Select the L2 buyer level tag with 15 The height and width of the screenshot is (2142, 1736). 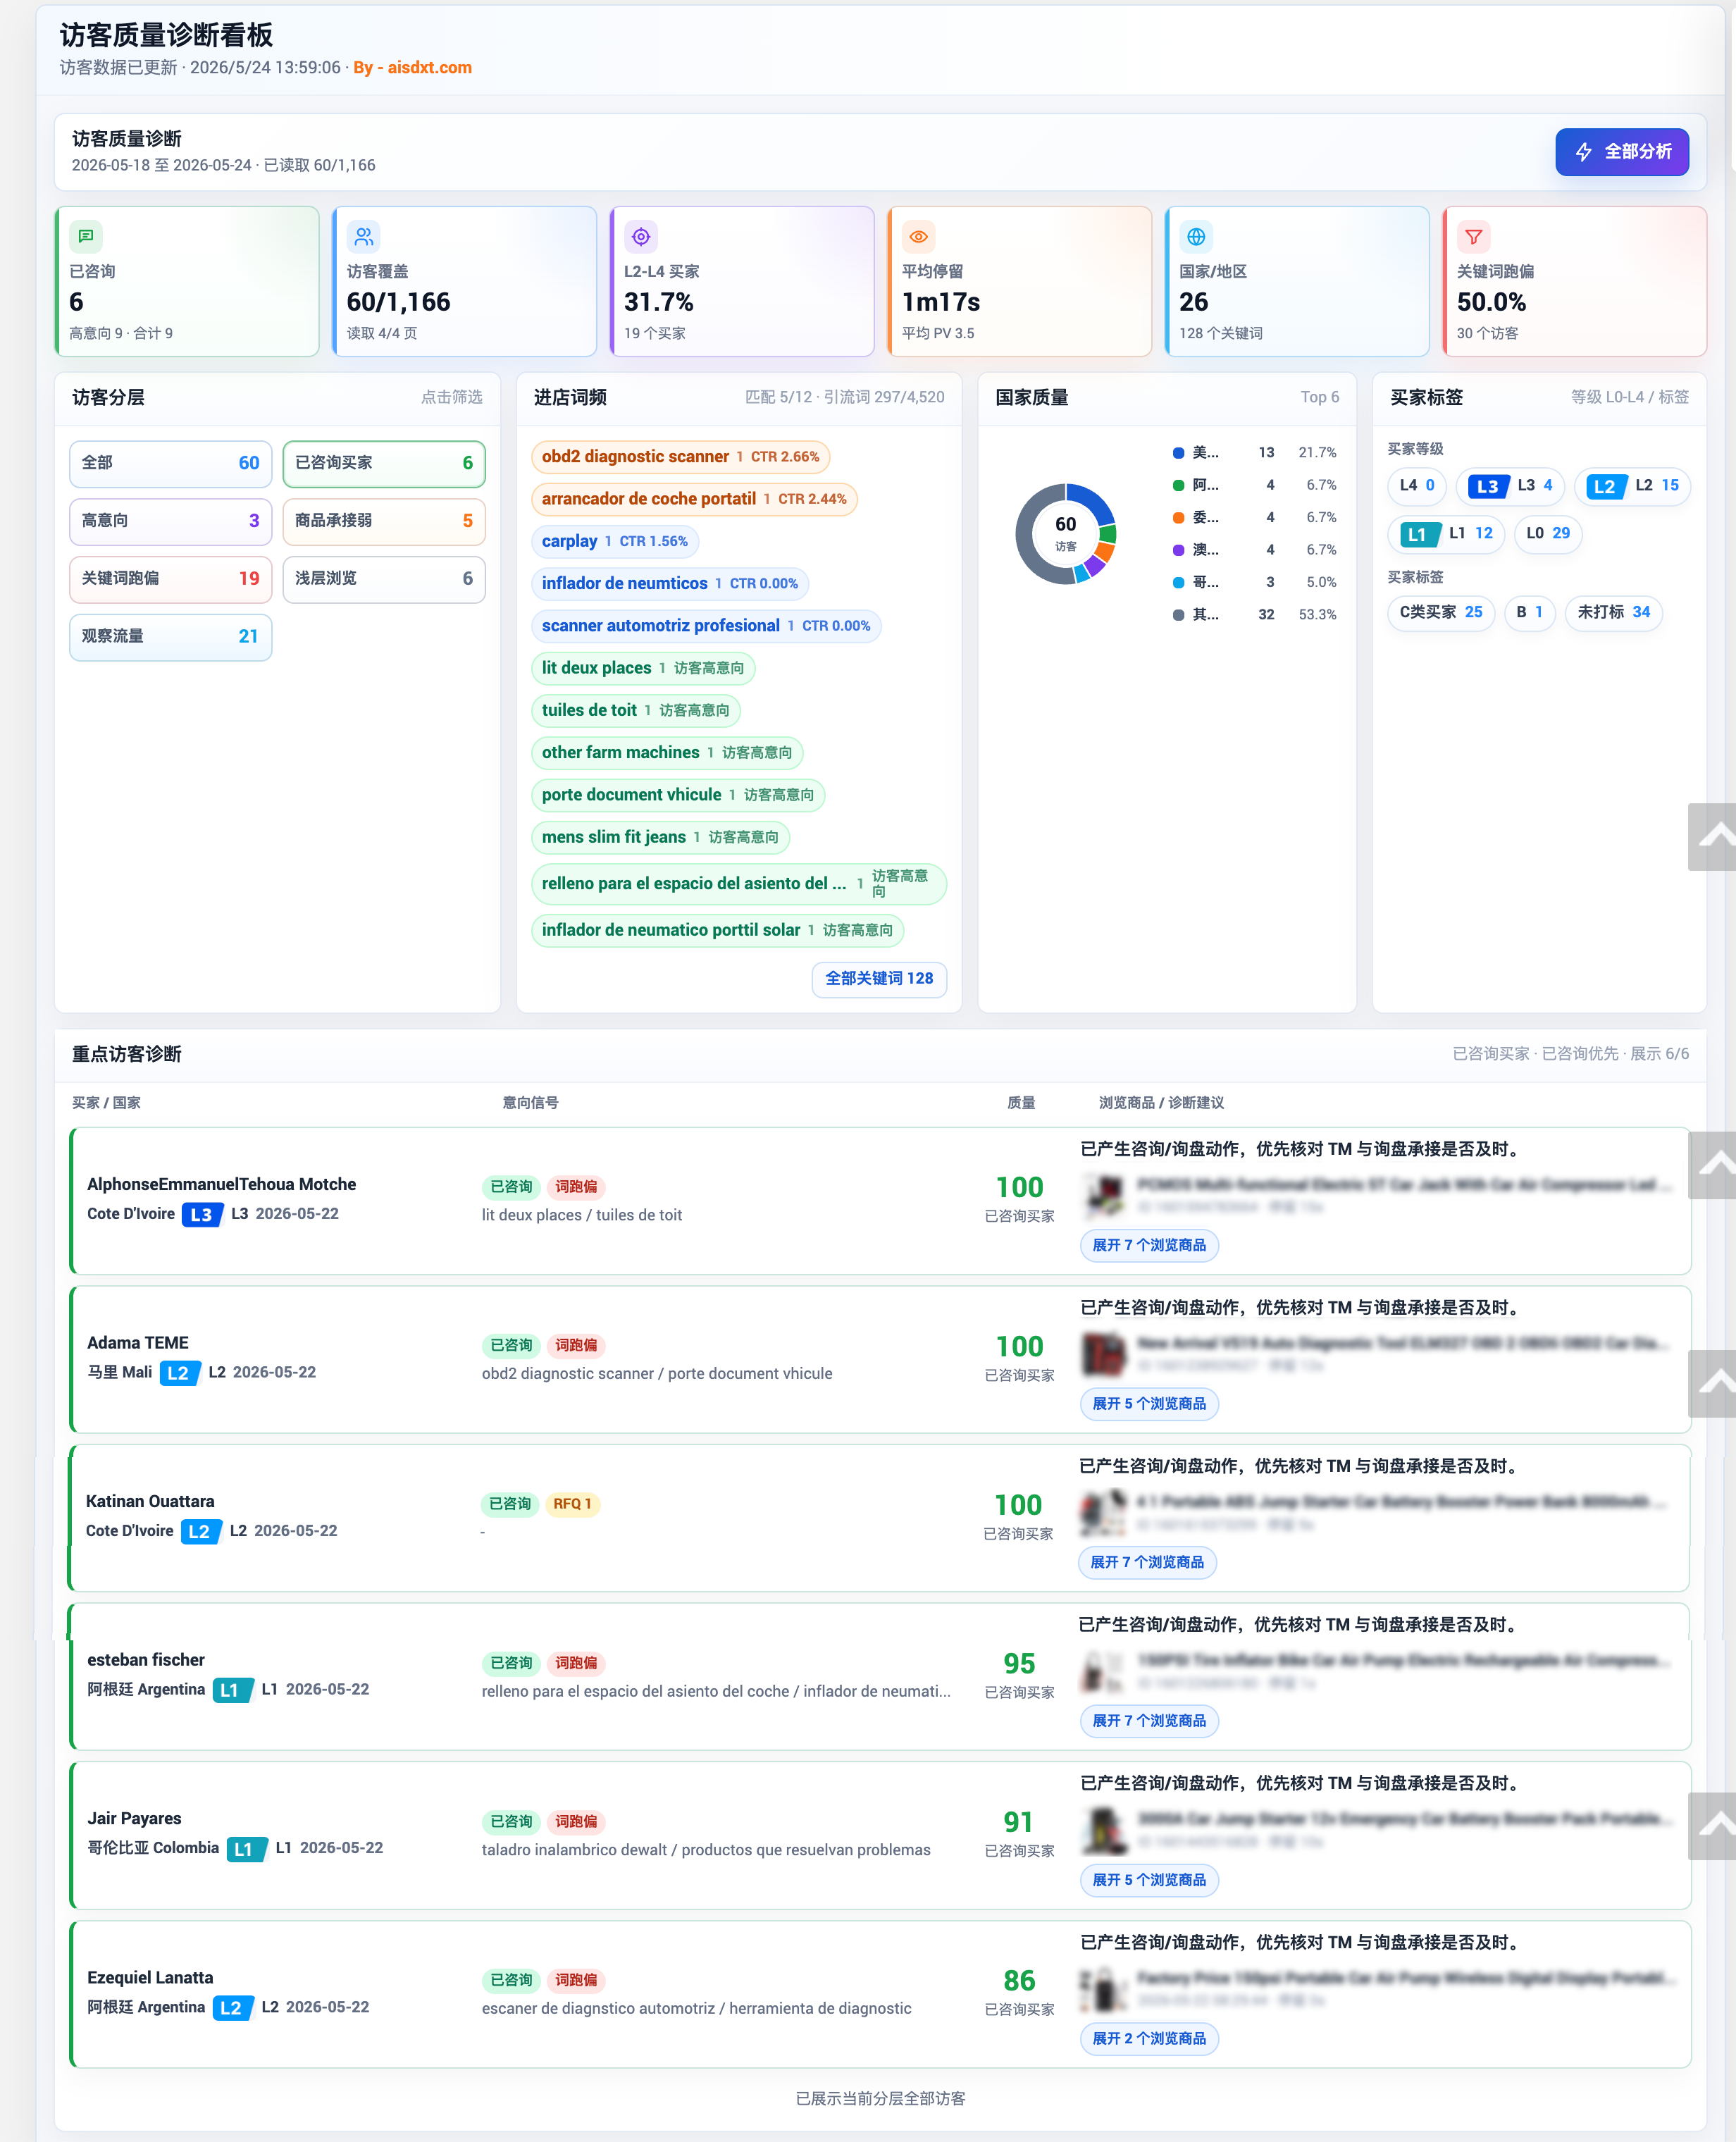click(x=1632, y=486)
